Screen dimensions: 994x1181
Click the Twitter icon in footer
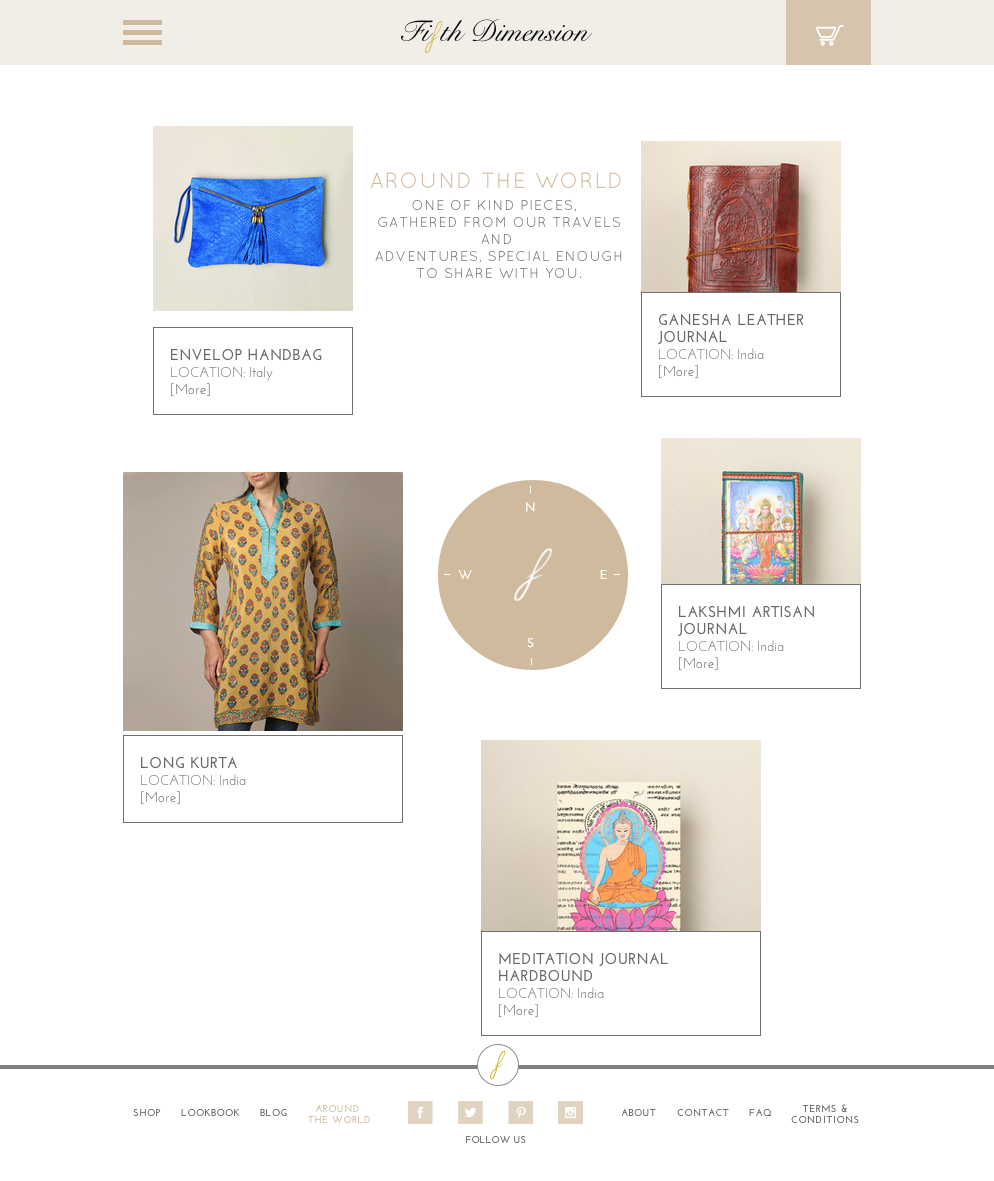[470, 1112]
